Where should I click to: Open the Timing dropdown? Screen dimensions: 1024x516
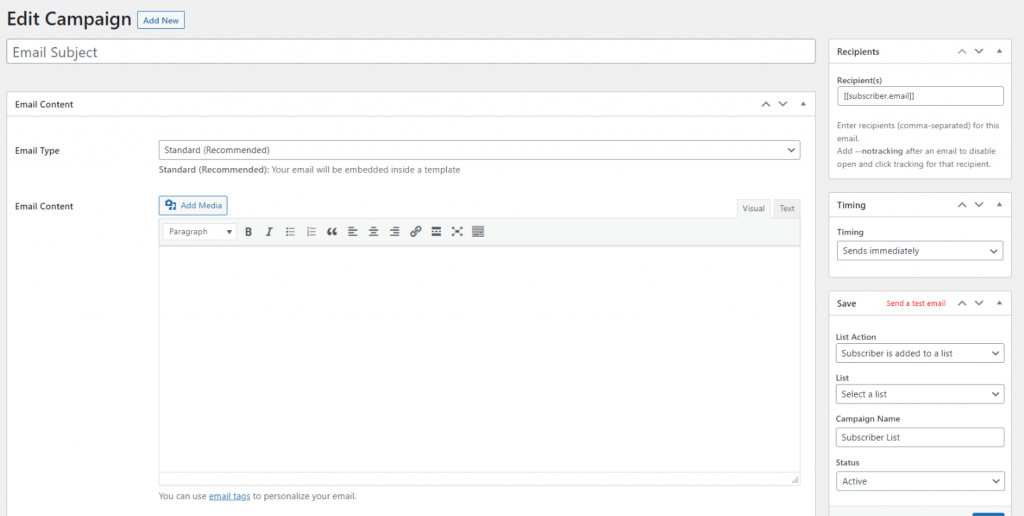[x=920, y=251]
